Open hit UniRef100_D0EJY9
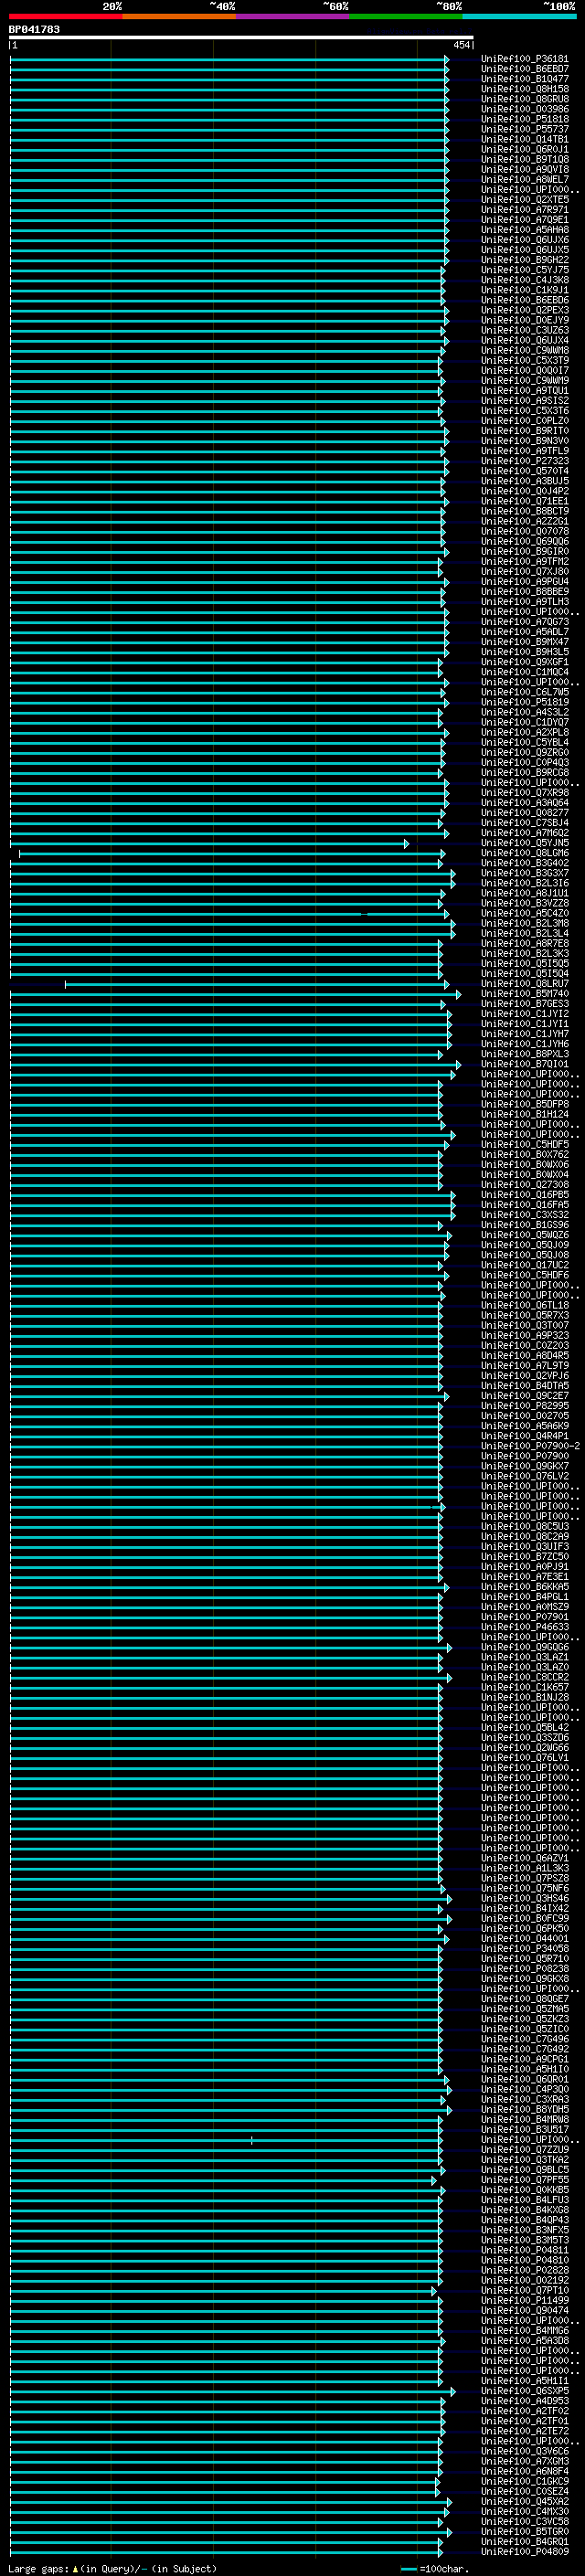The width and height of the screenshot is (585, 2576). [525, 320]
